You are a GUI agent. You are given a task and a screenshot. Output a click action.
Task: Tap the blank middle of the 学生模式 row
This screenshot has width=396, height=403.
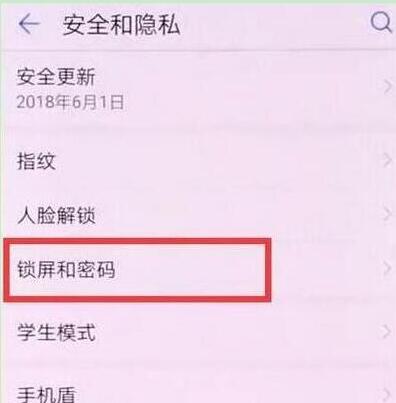238,332
